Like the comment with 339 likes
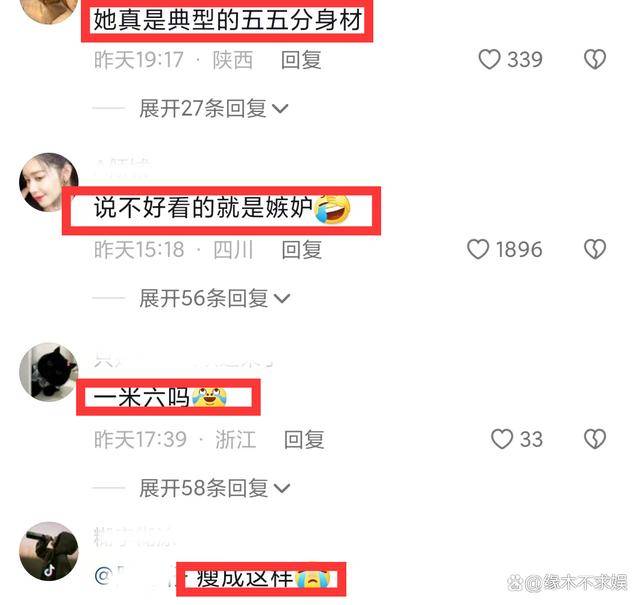This screenshot has height=605, width=640. tap(489, 60)
